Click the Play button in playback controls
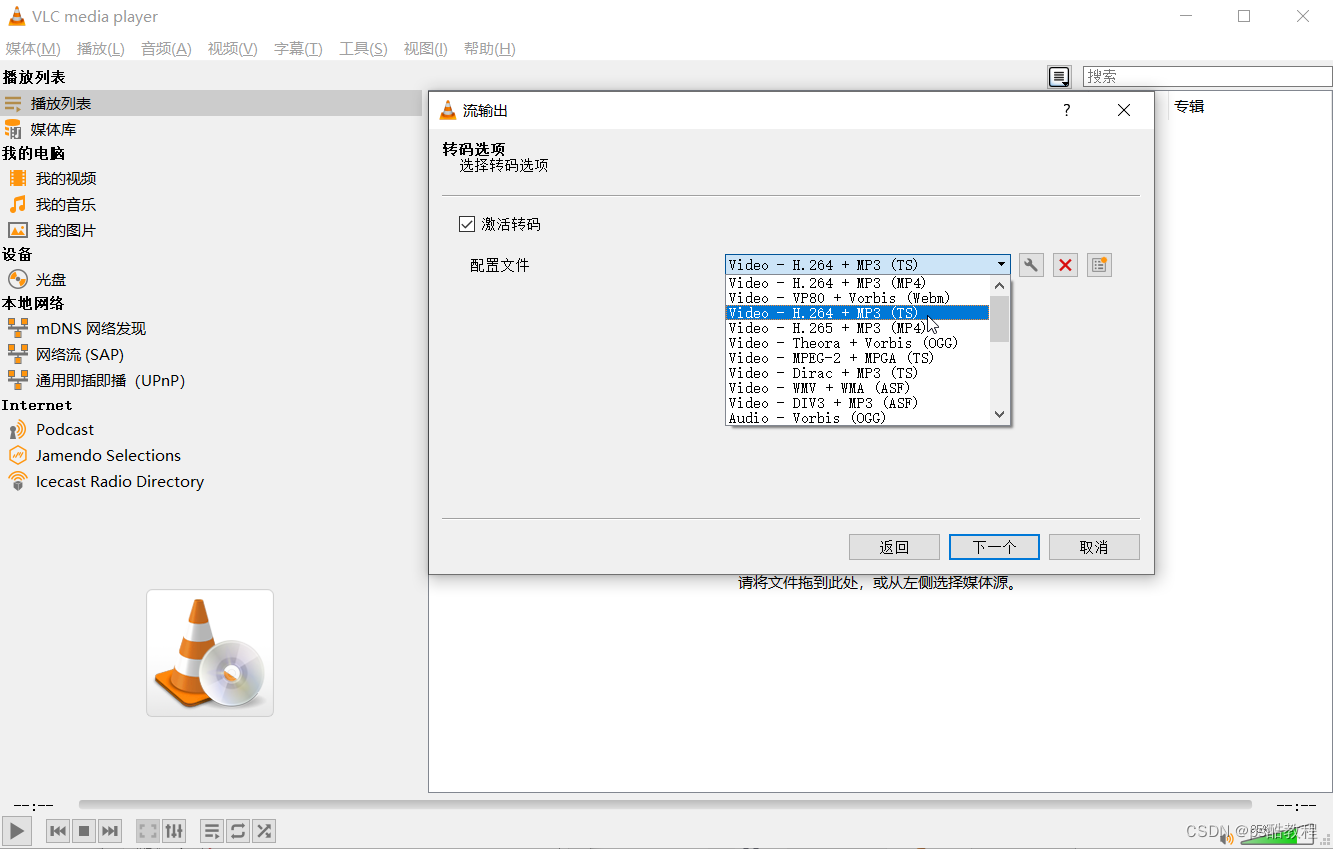 (17, 830)
